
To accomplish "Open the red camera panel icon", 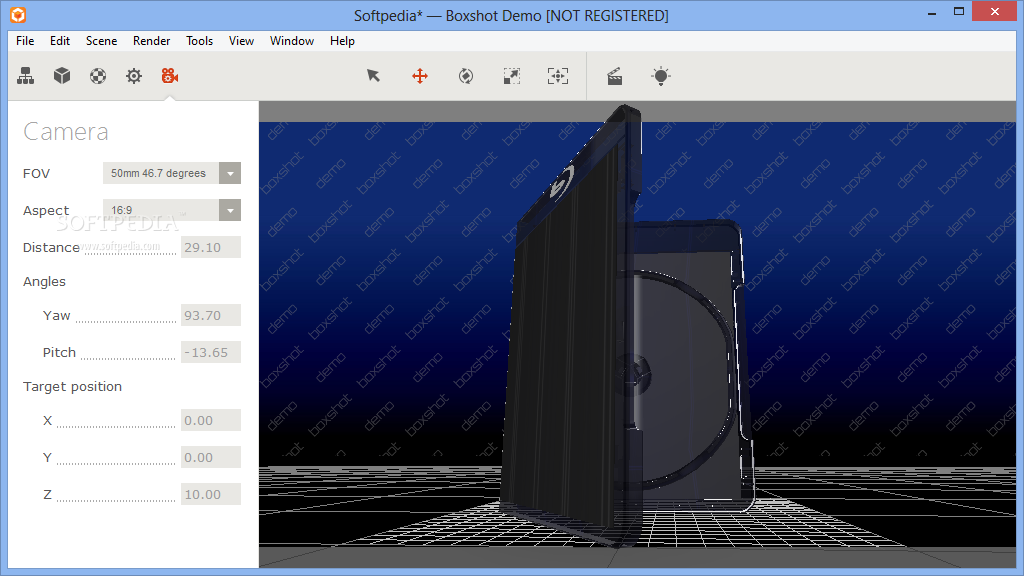I will click(170, 76).
